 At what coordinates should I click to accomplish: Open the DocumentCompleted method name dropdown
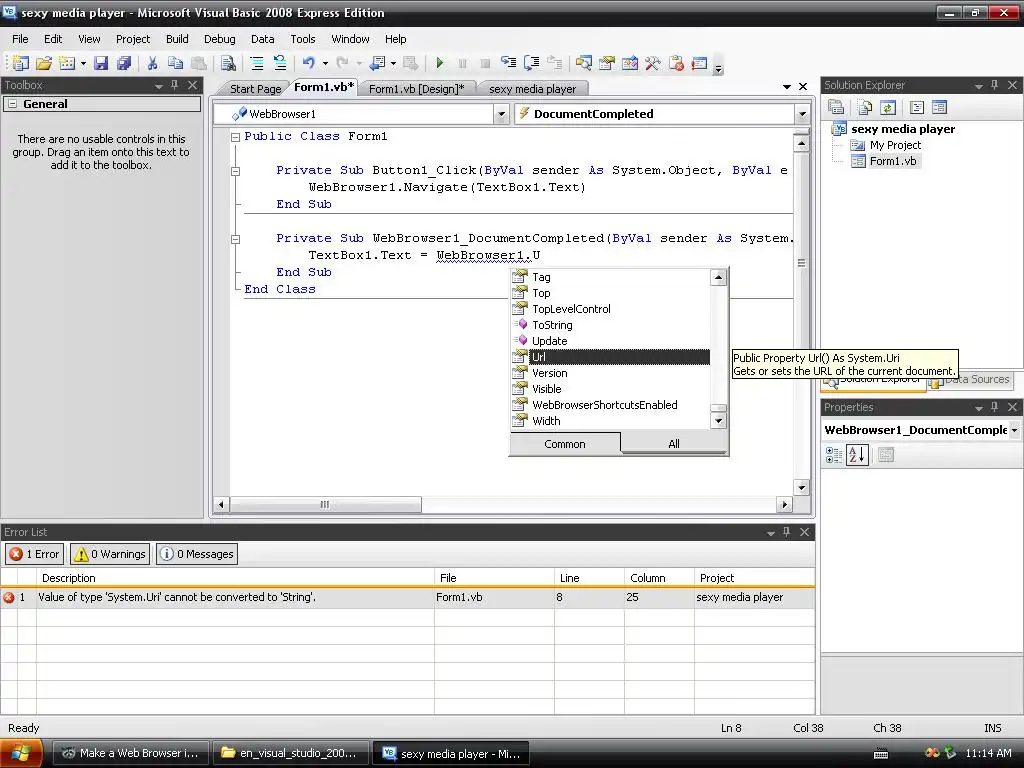(x=802, y=114)
